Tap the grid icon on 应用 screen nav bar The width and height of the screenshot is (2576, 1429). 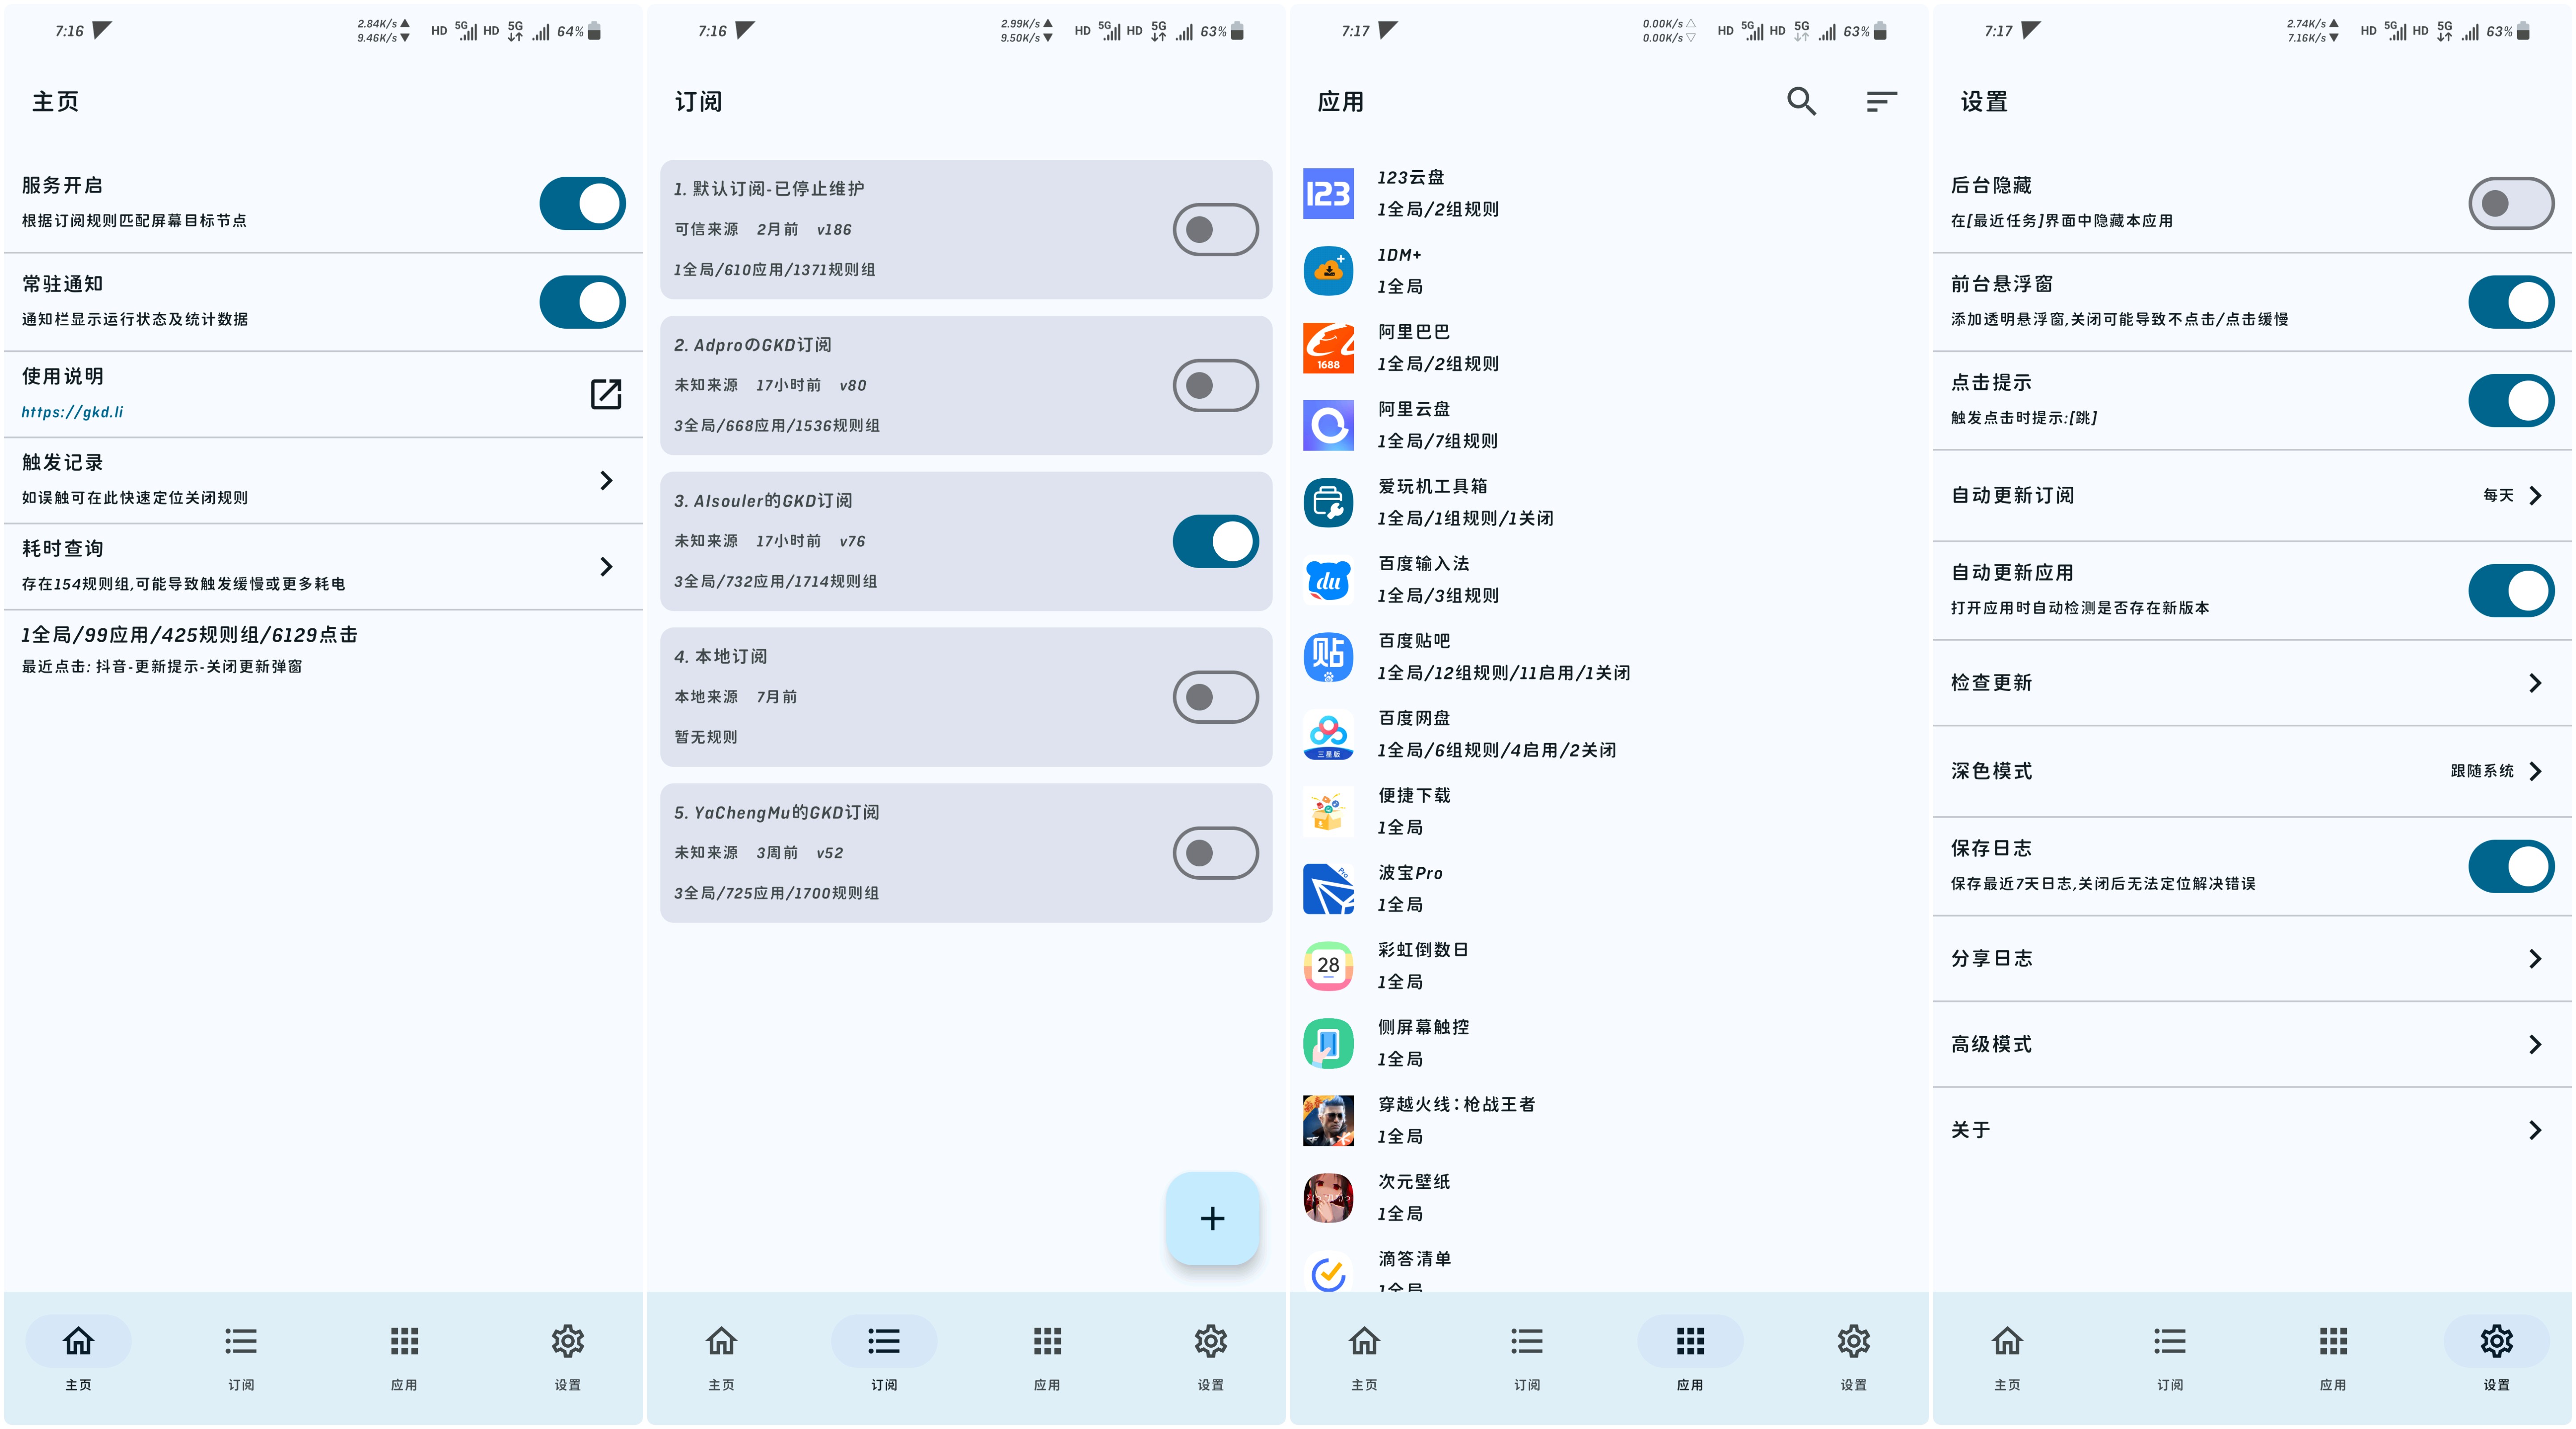coord(1690,1340)
